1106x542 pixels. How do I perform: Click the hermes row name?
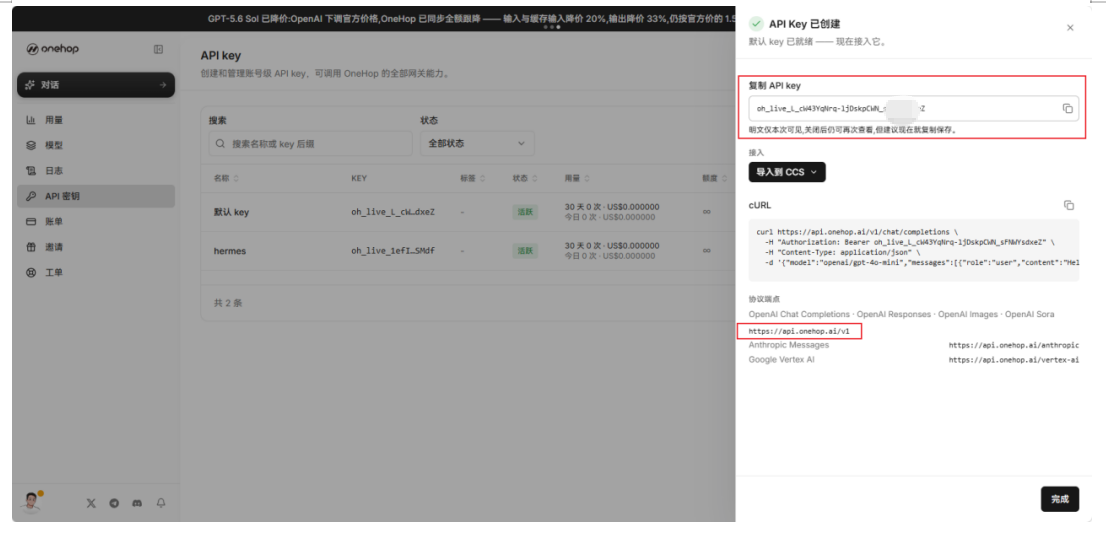[230, 250]
